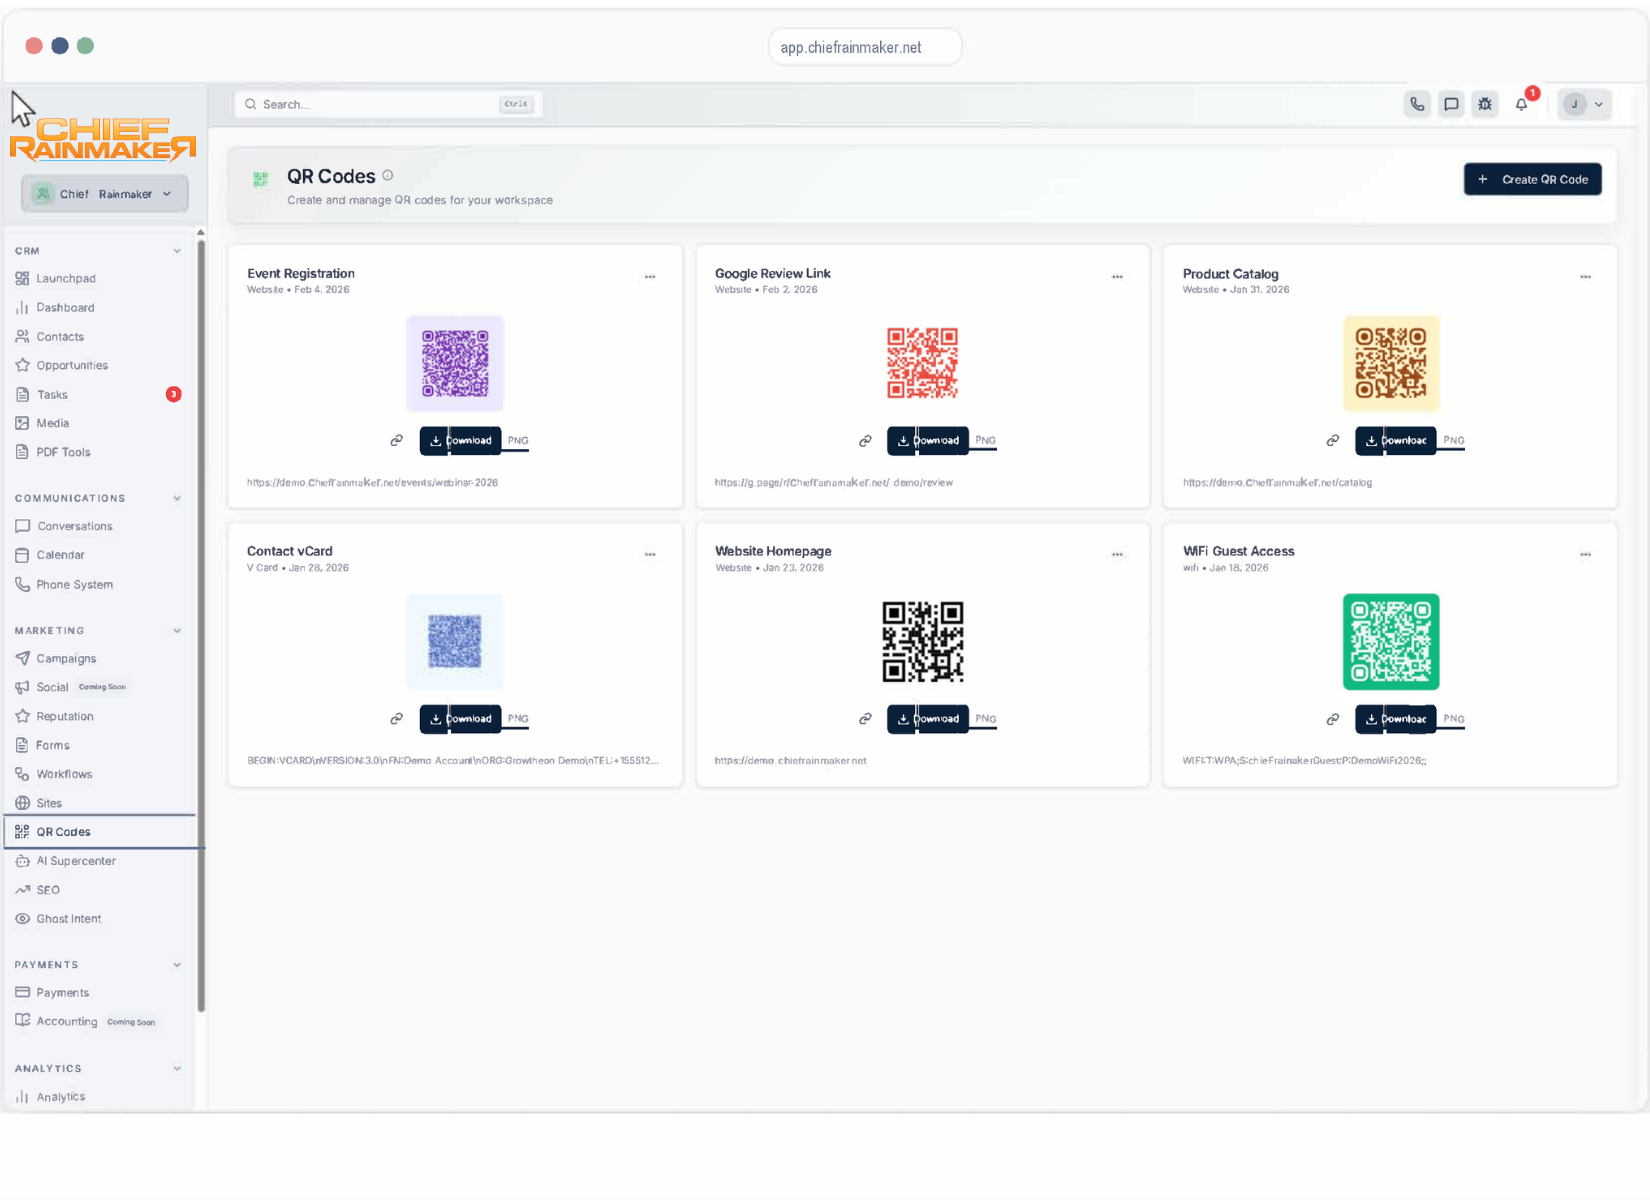Copy link for Google Review Link QR code
This screenshot has width=1650, height=1200.
[865, 440]
